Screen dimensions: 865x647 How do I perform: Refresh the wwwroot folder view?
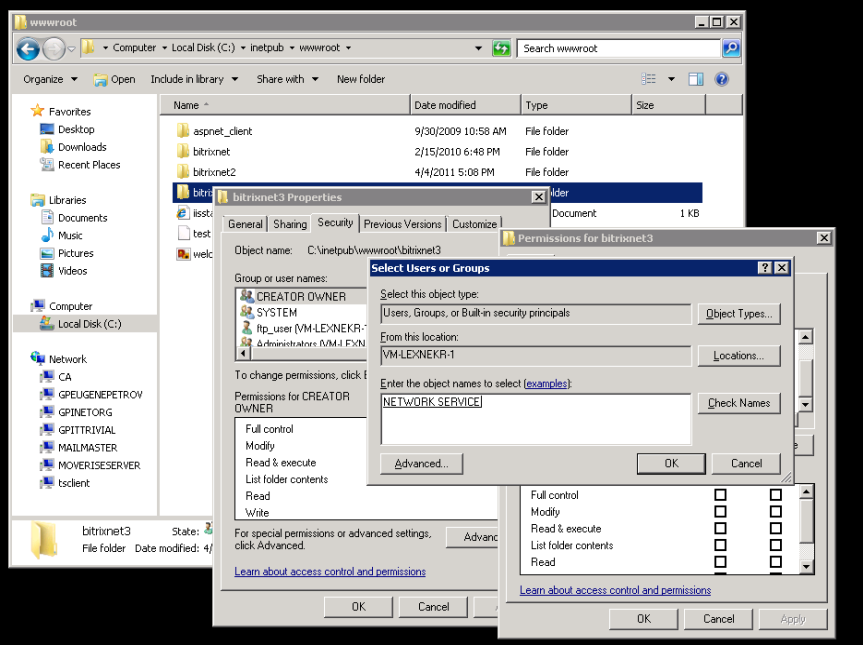click(x=501, y=49)
